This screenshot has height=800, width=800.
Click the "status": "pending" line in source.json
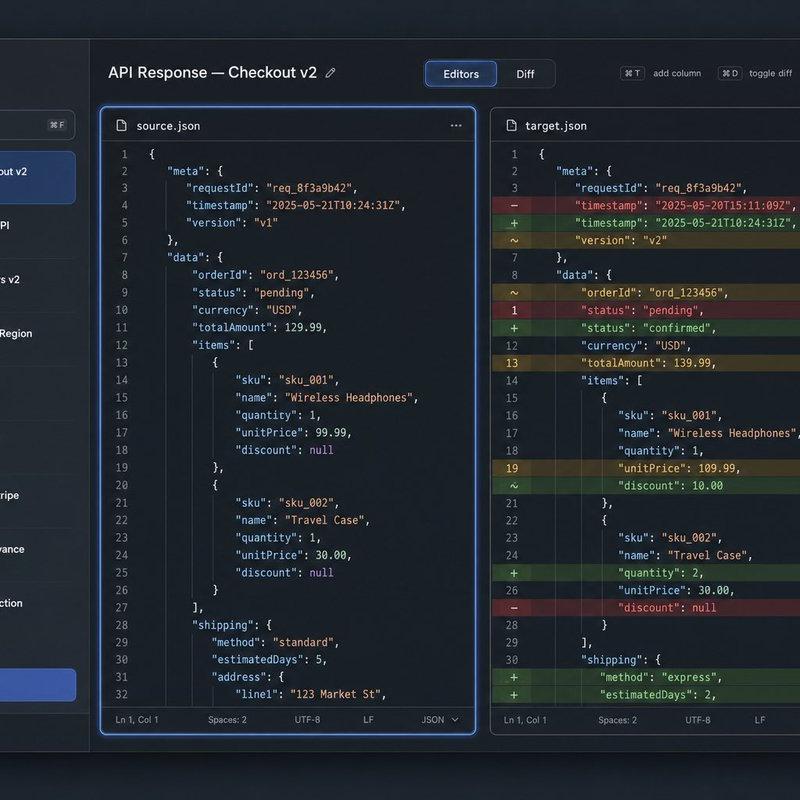click(253, 292)
